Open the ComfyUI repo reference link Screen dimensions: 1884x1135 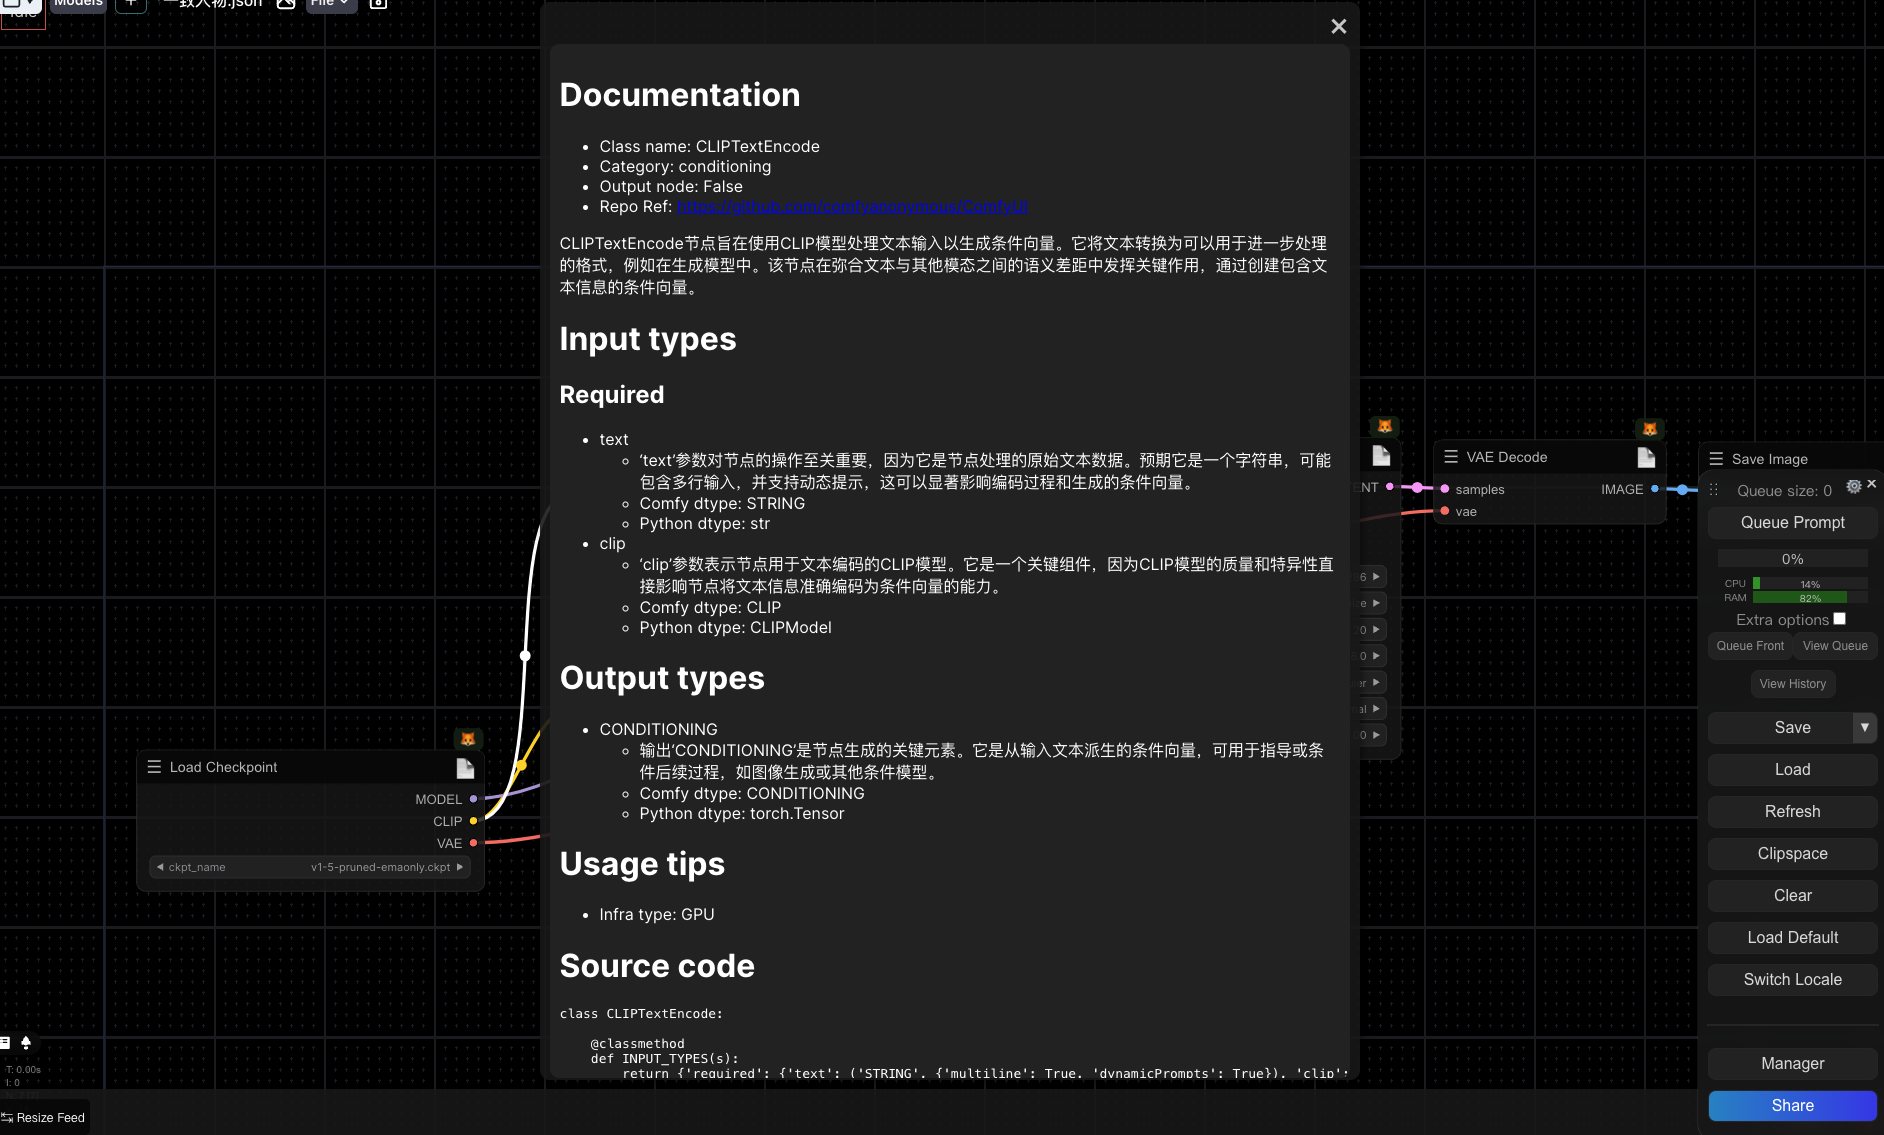(852, 206)
